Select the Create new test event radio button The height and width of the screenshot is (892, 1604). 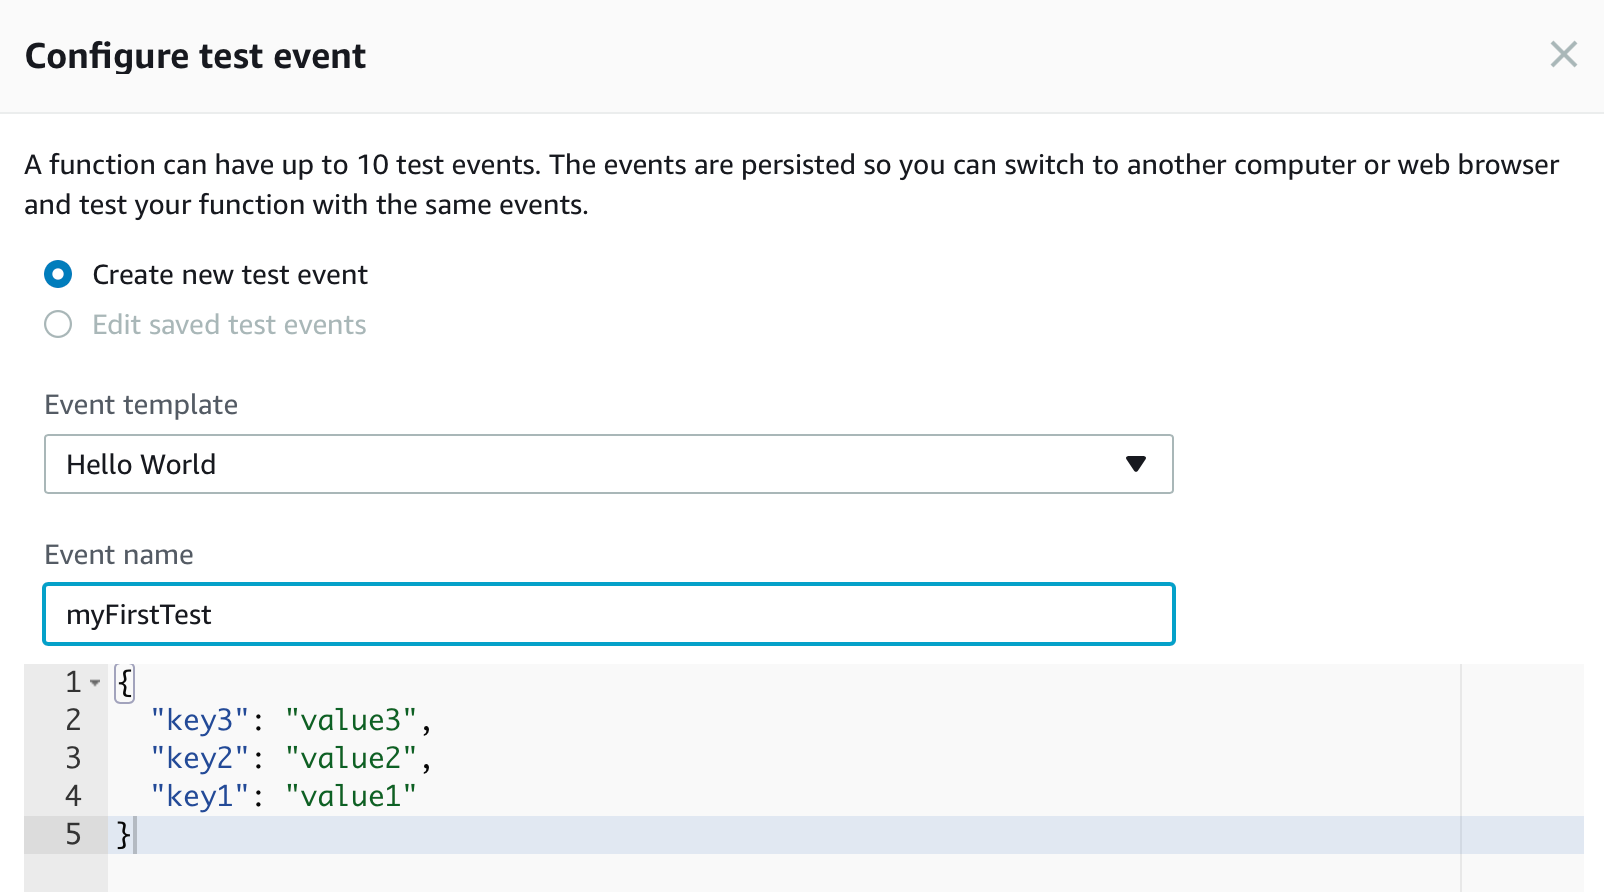coord(58,274)
